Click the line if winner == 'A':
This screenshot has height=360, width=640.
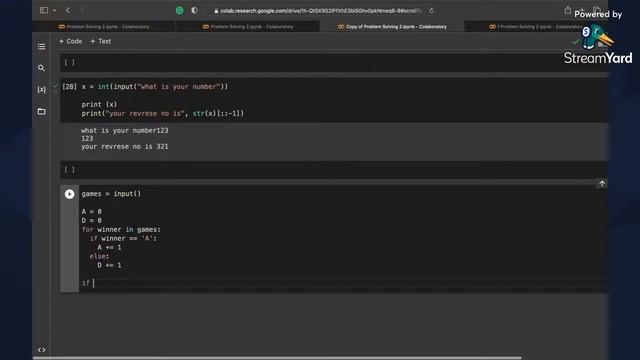tap(123, 238)
